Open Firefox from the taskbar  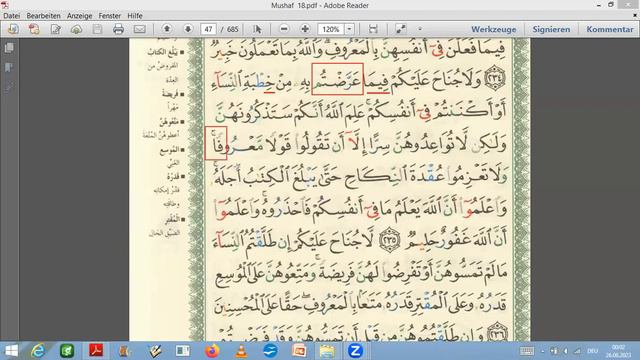[212, 351]
